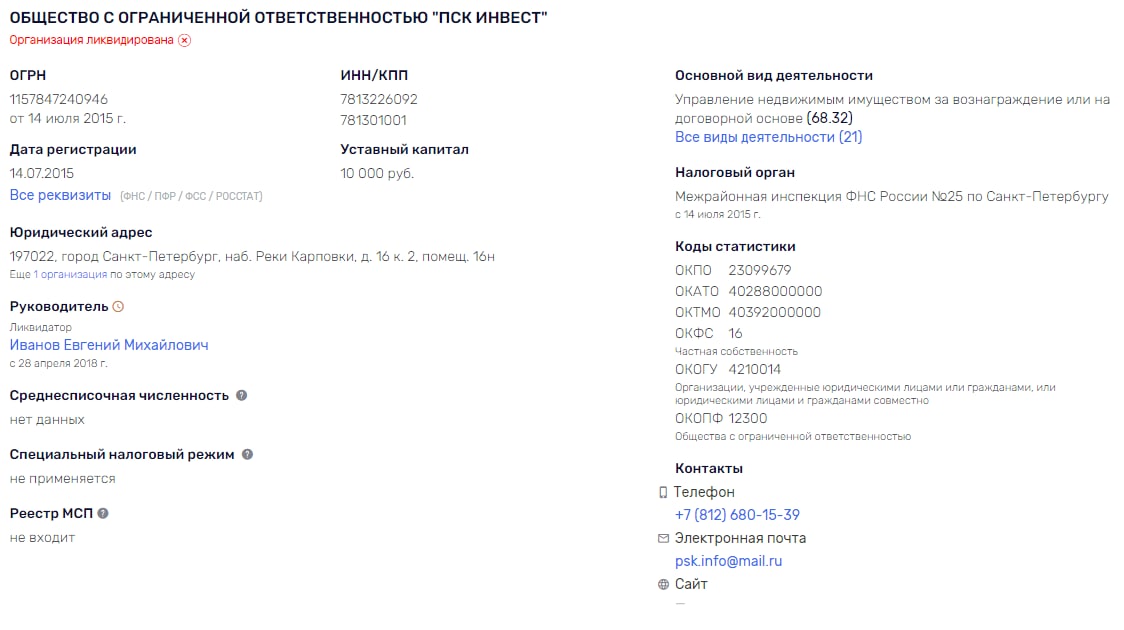The height and width of the screenshot is (630, 1124).
Task: Click the clock history icon beside Руководитель
Action: [118, 307]
